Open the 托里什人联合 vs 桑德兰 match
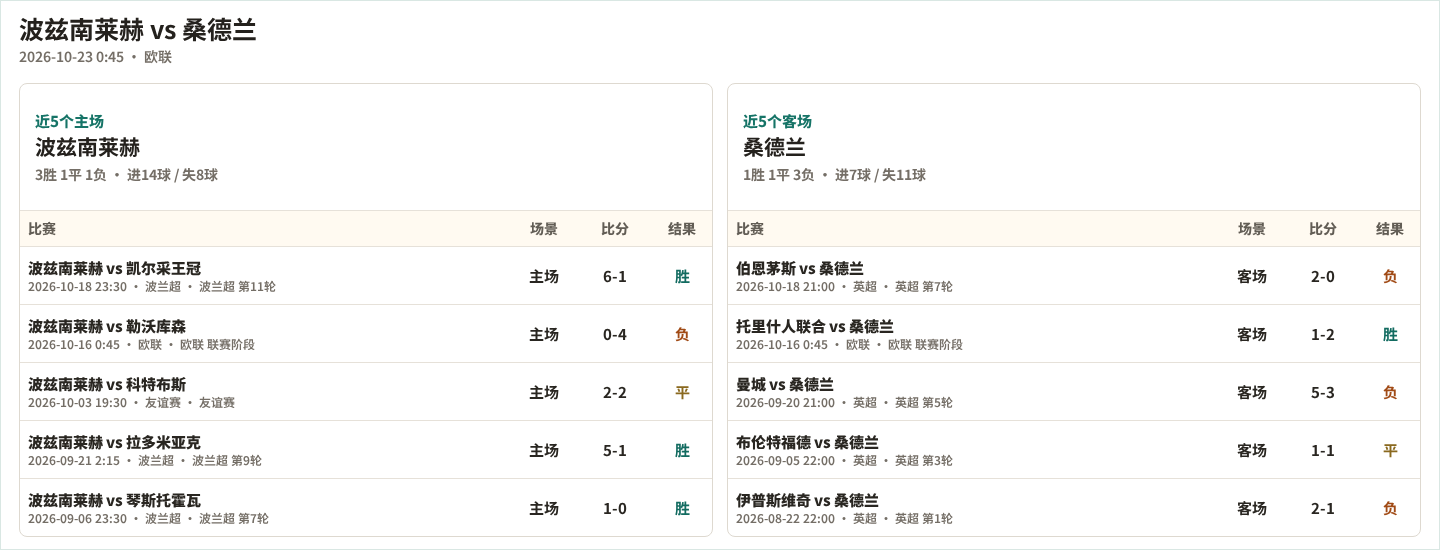Screen dimensions: 1440x550 (1074, 334)
